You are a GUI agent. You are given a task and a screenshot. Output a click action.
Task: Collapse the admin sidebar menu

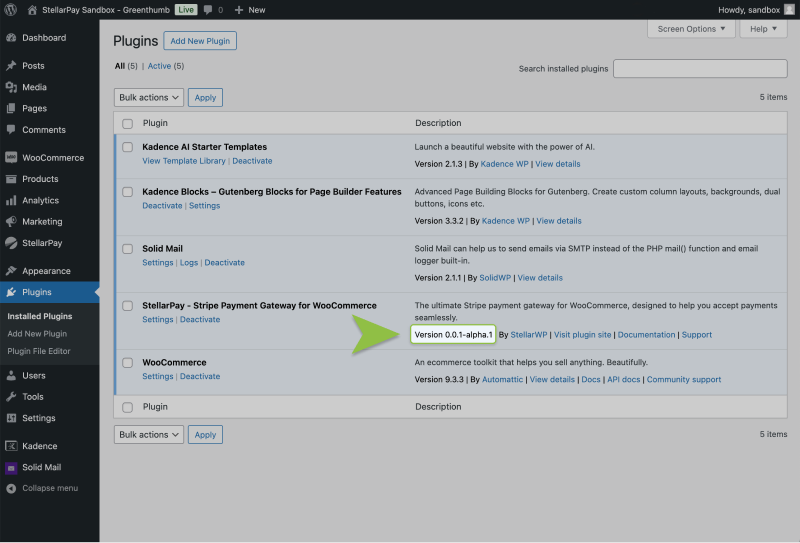(41, 488)
